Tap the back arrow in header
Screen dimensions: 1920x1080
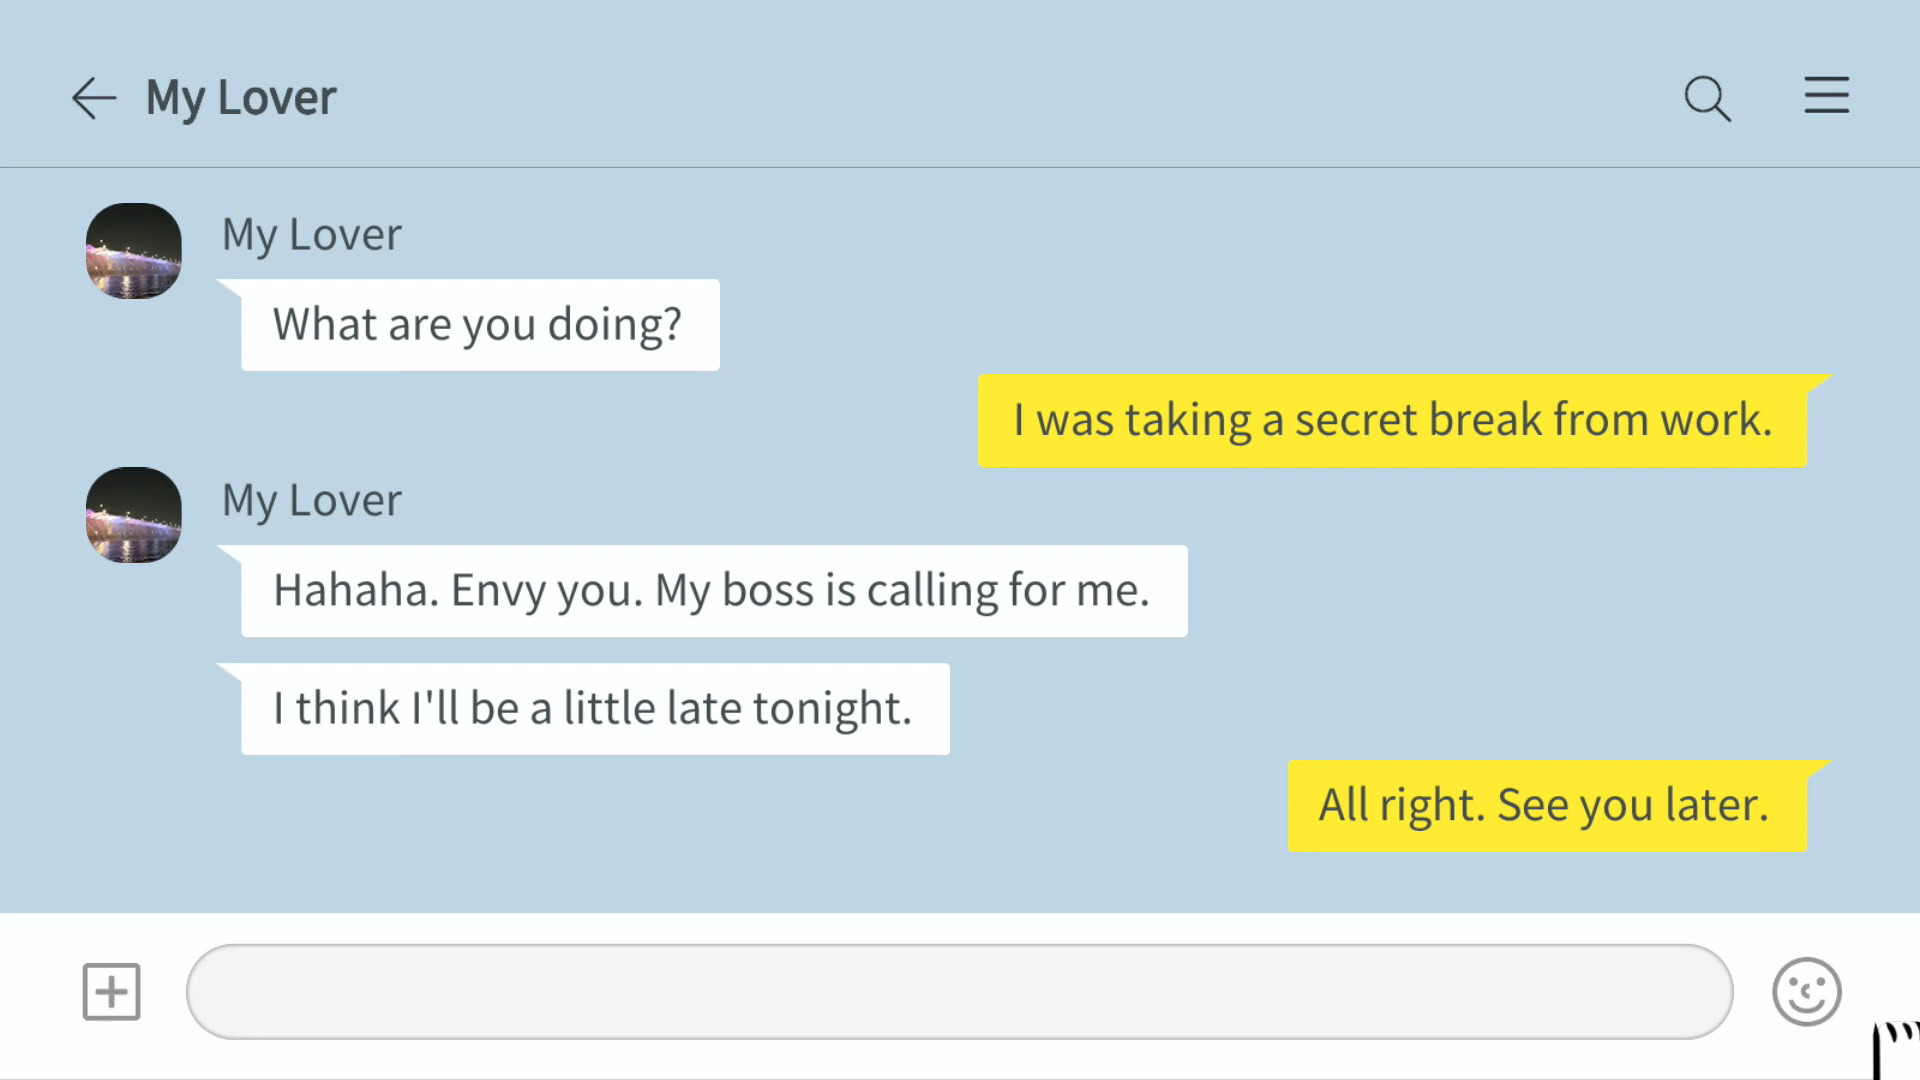[x=94, y=98]
